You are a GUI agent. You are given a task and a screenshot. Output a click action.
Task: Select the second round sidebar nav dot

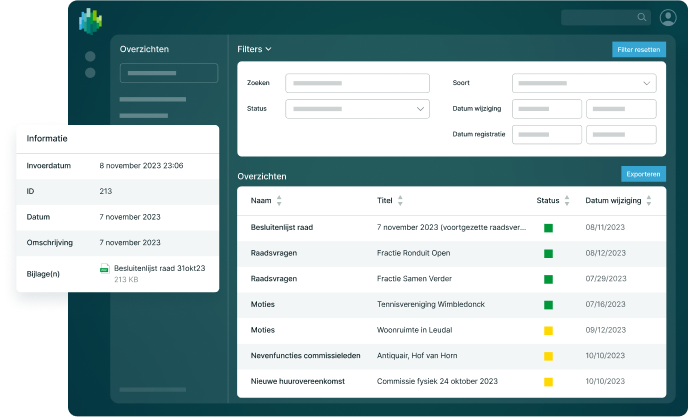coord(90,73)
